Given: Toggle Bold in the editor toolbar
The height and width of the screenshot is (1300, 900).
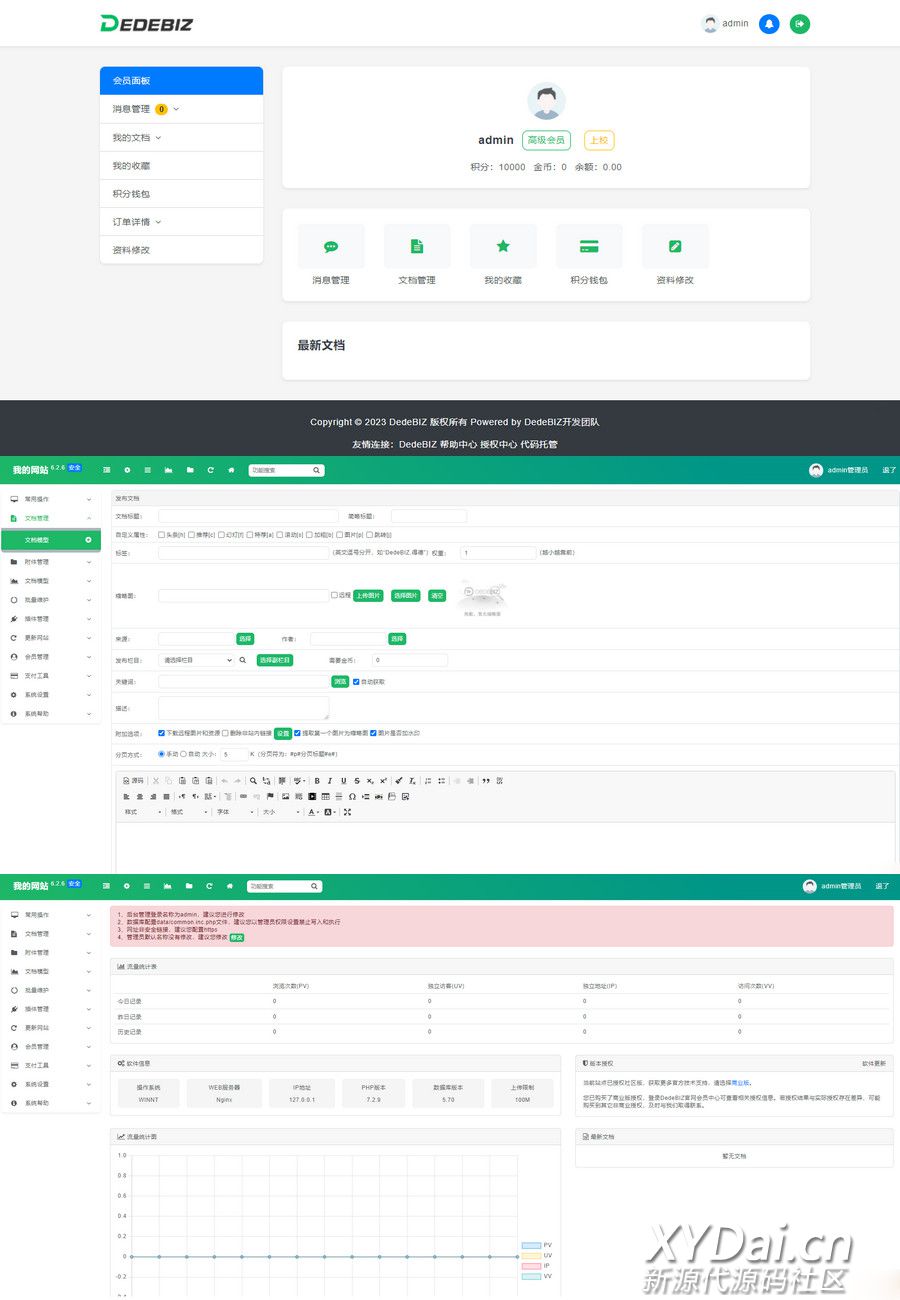Looking at the screenshot, I should click(317, 780).
